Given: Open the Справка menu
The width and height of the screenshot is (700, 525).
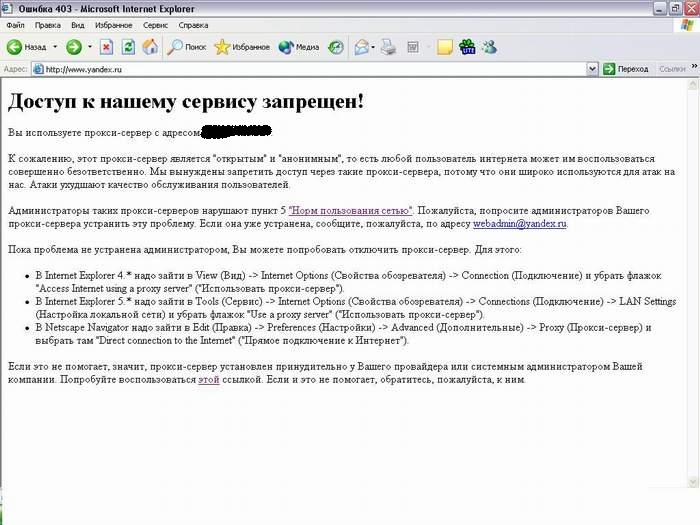Looking at the screenshot, I should [193, 25].
